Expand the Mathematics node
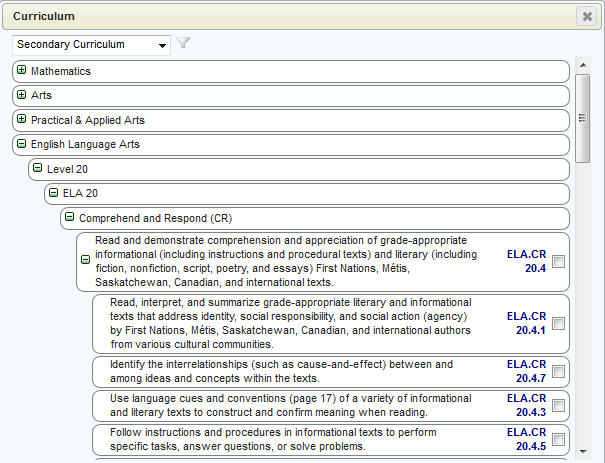Image resolution: width=605 pixels, height=463 pixels. [x=22, y=71]
